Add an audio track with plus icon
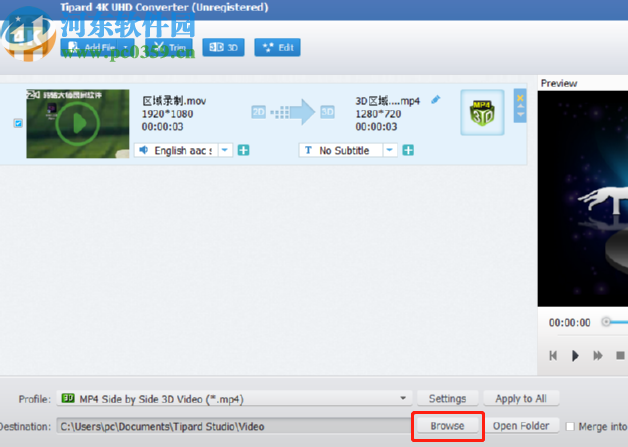This screenshot has height=447, width=628. click(244, 150)
